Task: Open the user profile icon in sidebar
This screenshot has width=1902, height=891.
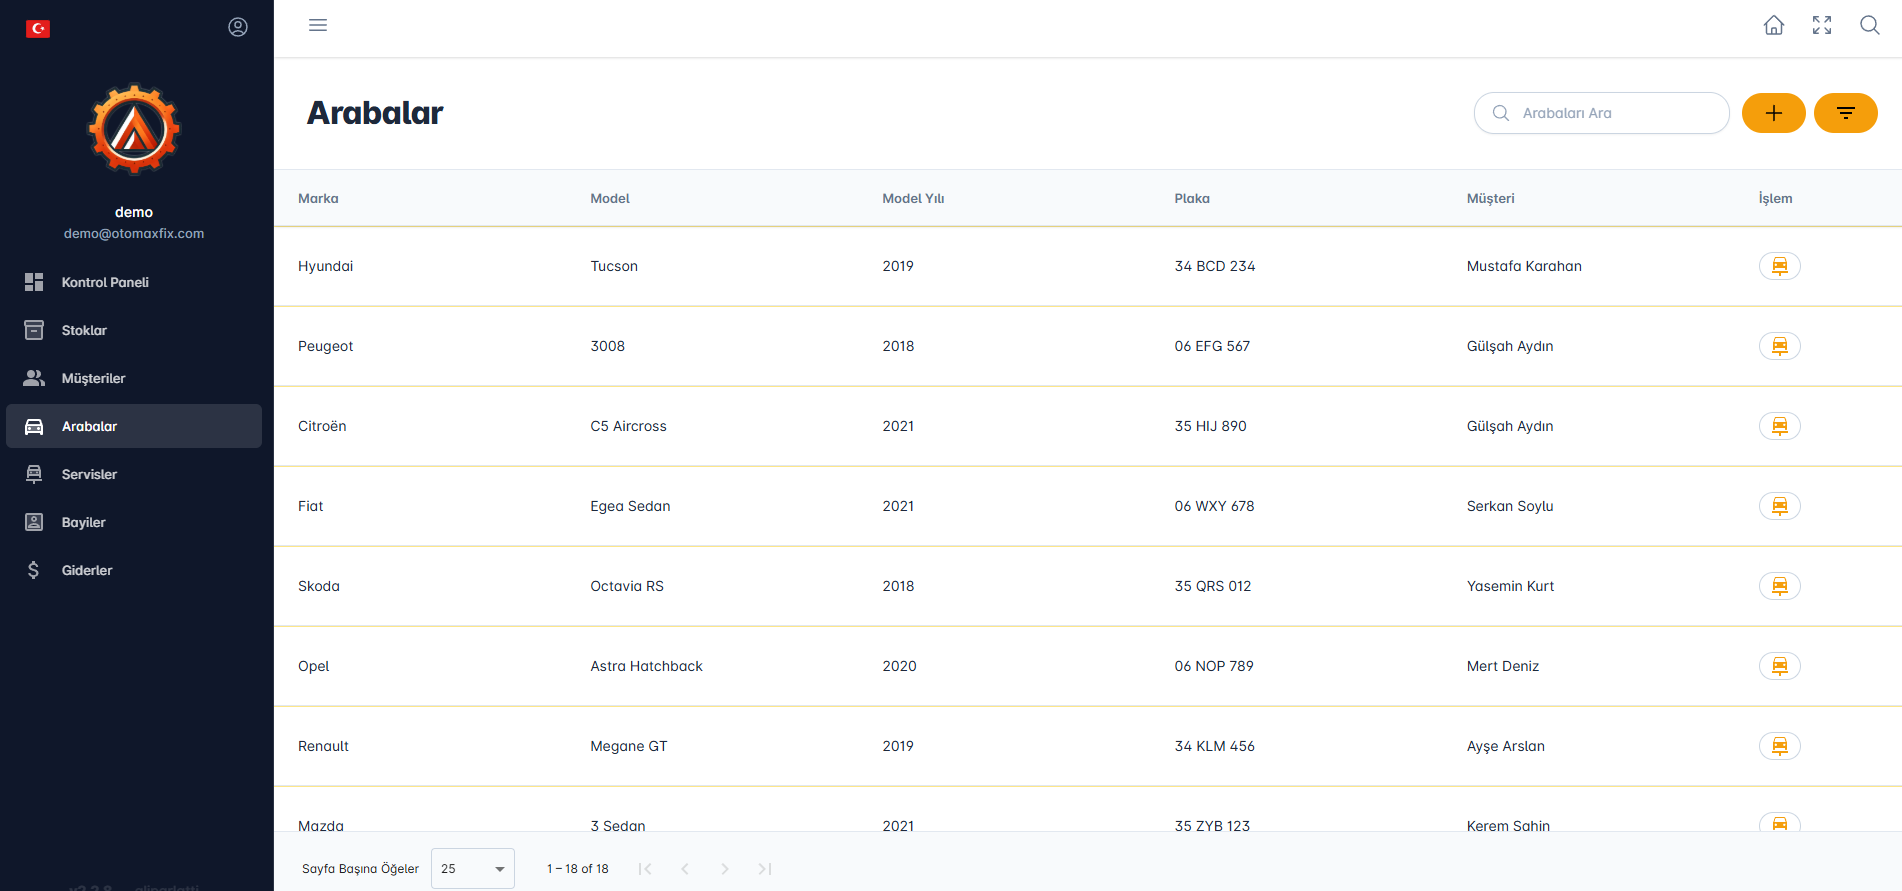Action: coord(238,27)
